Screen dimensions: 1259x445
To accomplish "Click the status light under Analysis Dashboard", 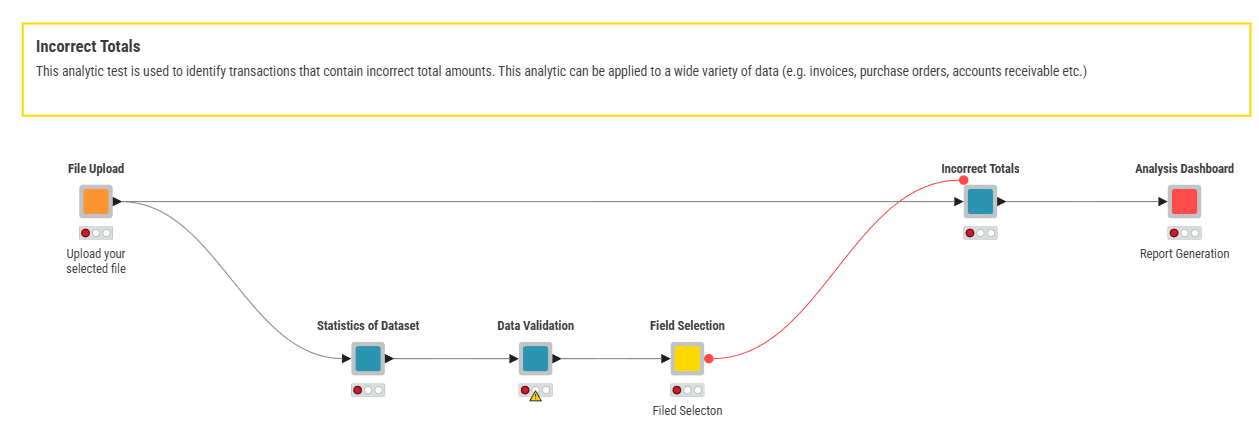I will [1184, 233].
